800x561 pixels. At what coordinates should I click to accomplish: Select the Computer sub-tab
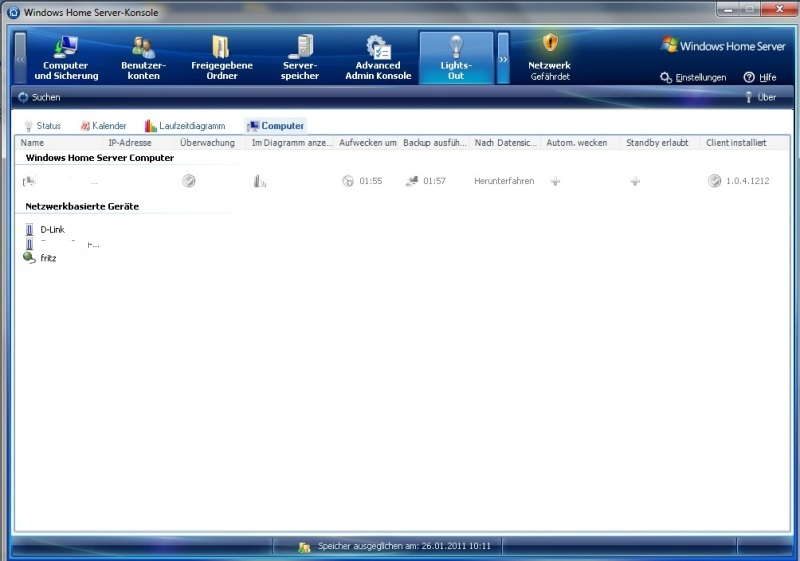coord(276,125)
